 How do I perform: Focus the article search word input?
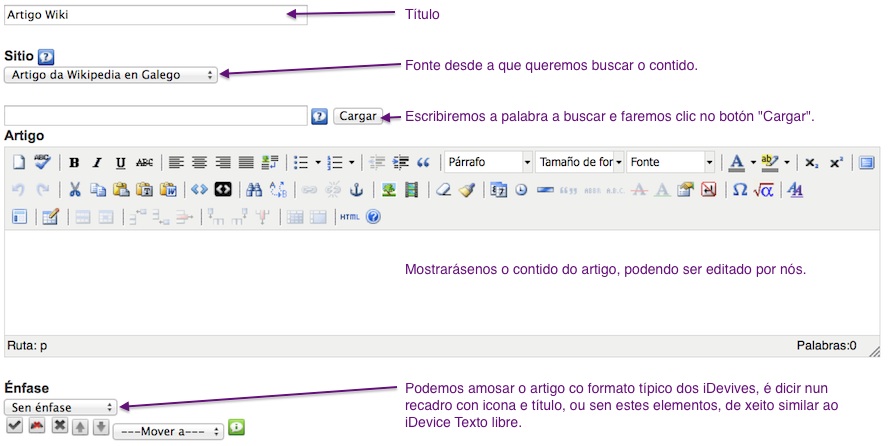156,116
